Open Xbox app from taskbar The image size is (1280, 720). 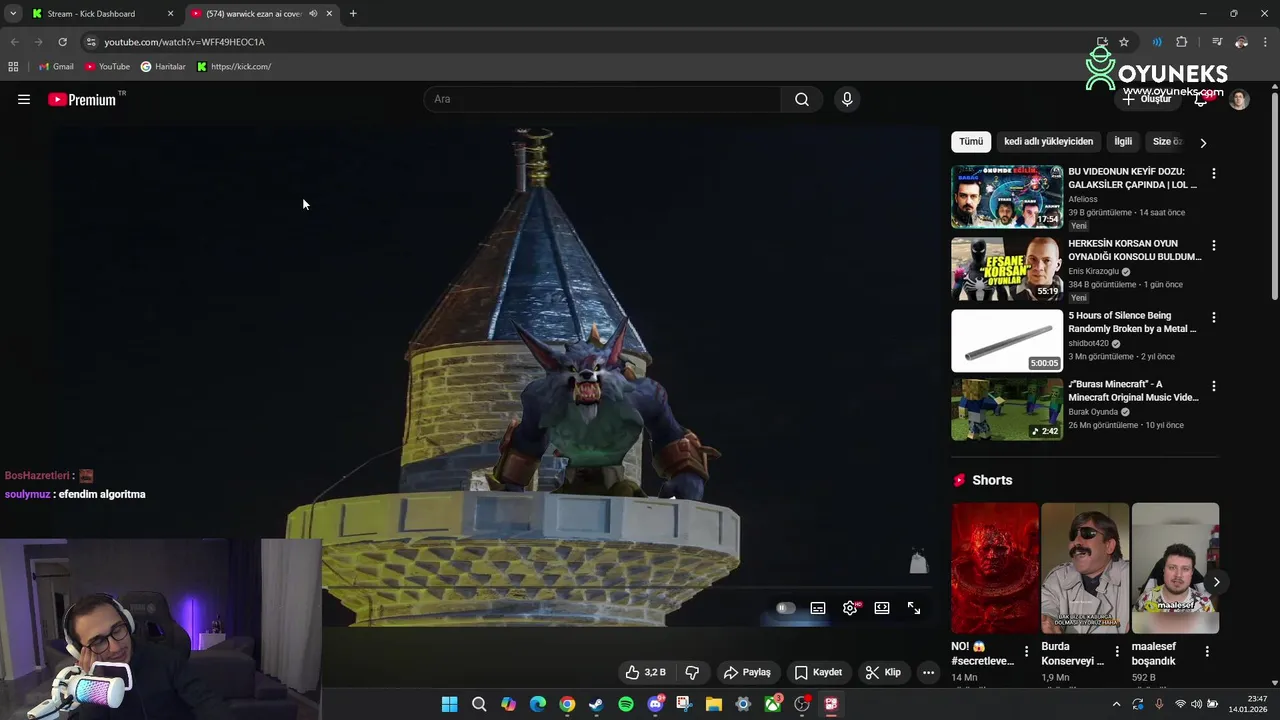[773, 704]
